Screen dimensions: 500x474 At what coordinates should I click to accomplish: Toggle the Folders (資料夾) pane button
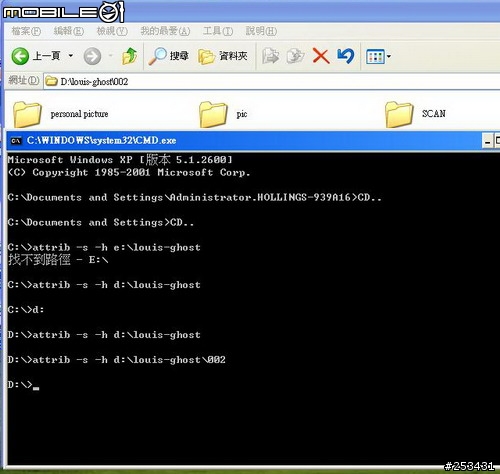[223, 56]
